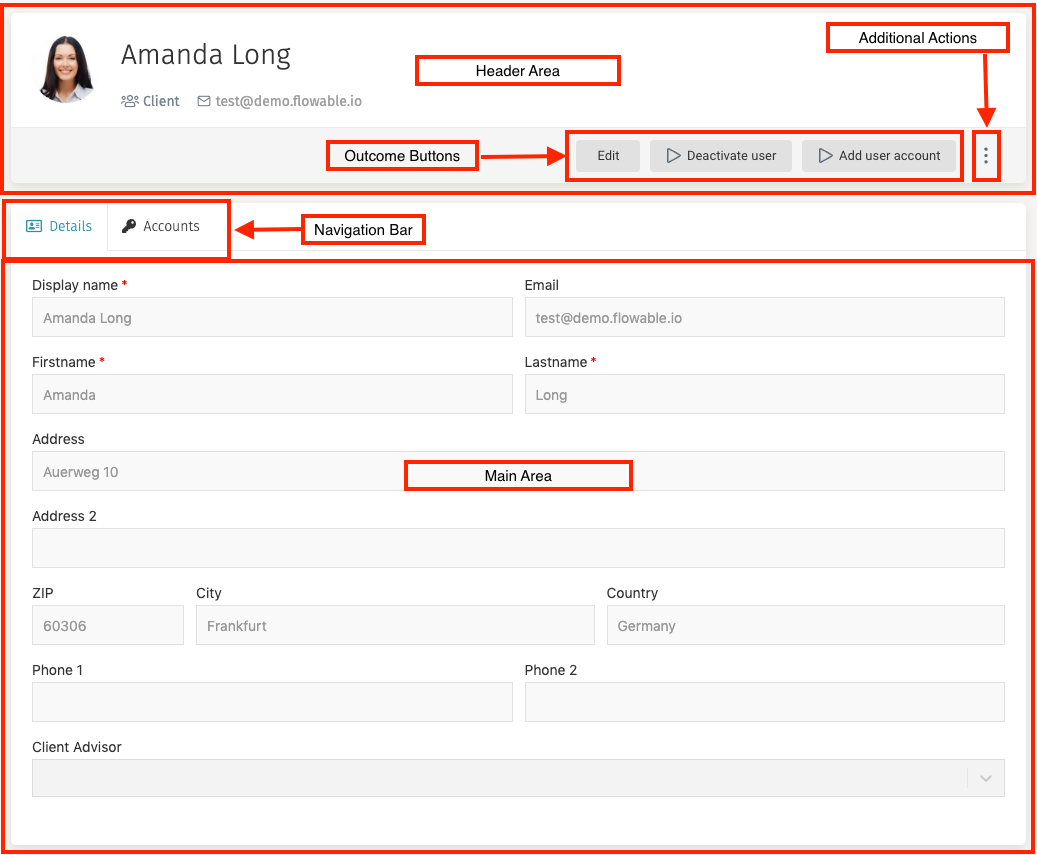The height and width of the screenshot is (855, 1037).
Task: Click the Edit button
Action: pos(607,156)
